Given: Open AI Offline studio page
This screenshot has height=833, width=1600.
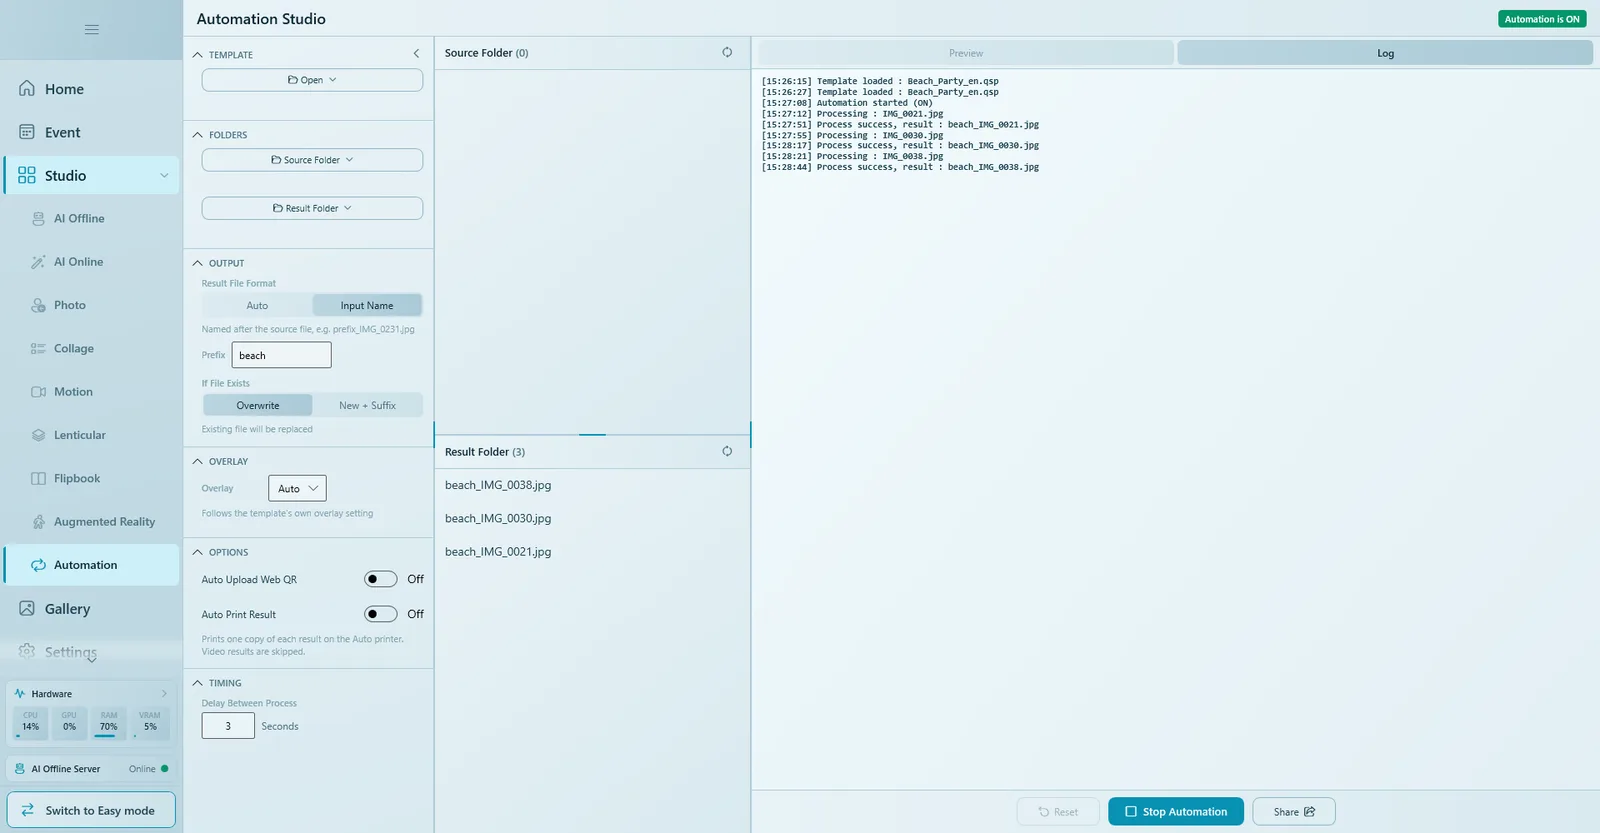Looking at the screenshot, I should pyautogui.click(x=91, y=218).
